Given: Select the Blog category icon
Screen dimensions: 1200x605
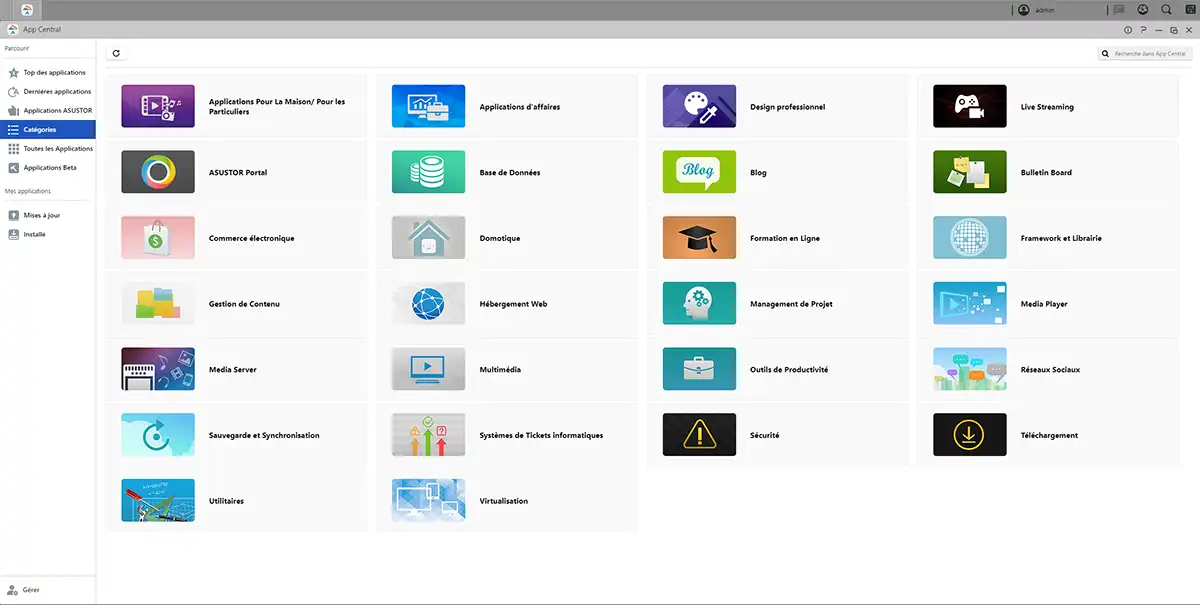Looking at the screenshot, I should click(699, 172).
